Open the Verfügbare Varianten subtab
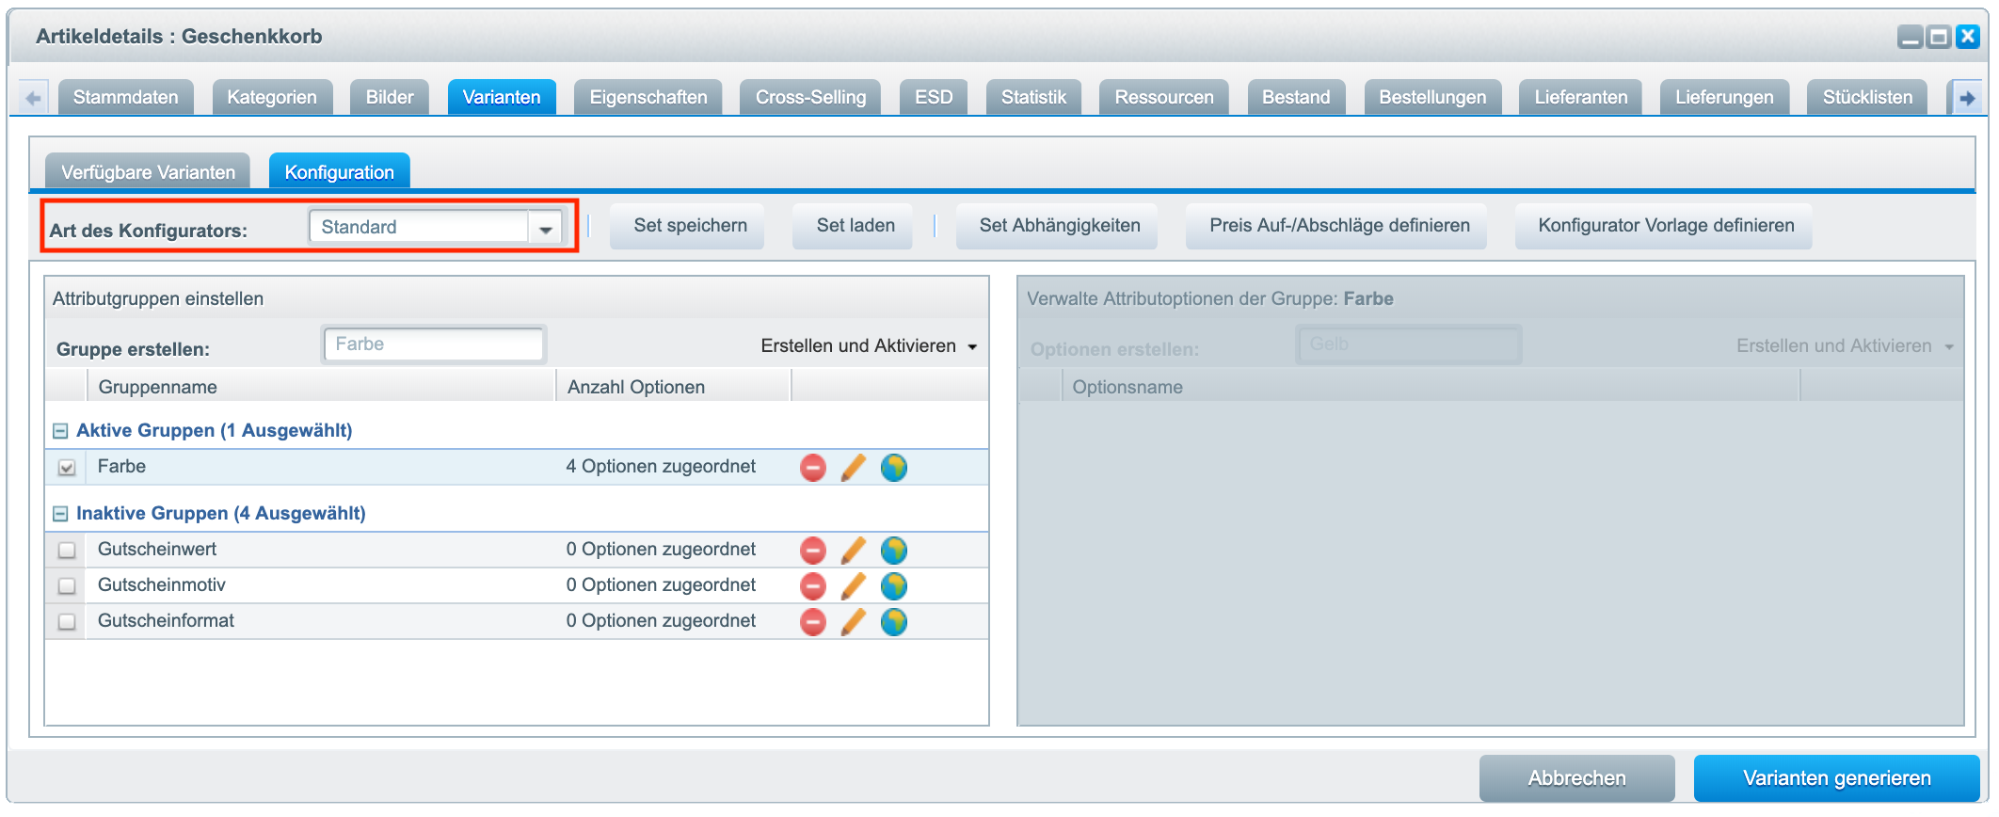This screenshot has height=817, width=1999. point(148,172)
